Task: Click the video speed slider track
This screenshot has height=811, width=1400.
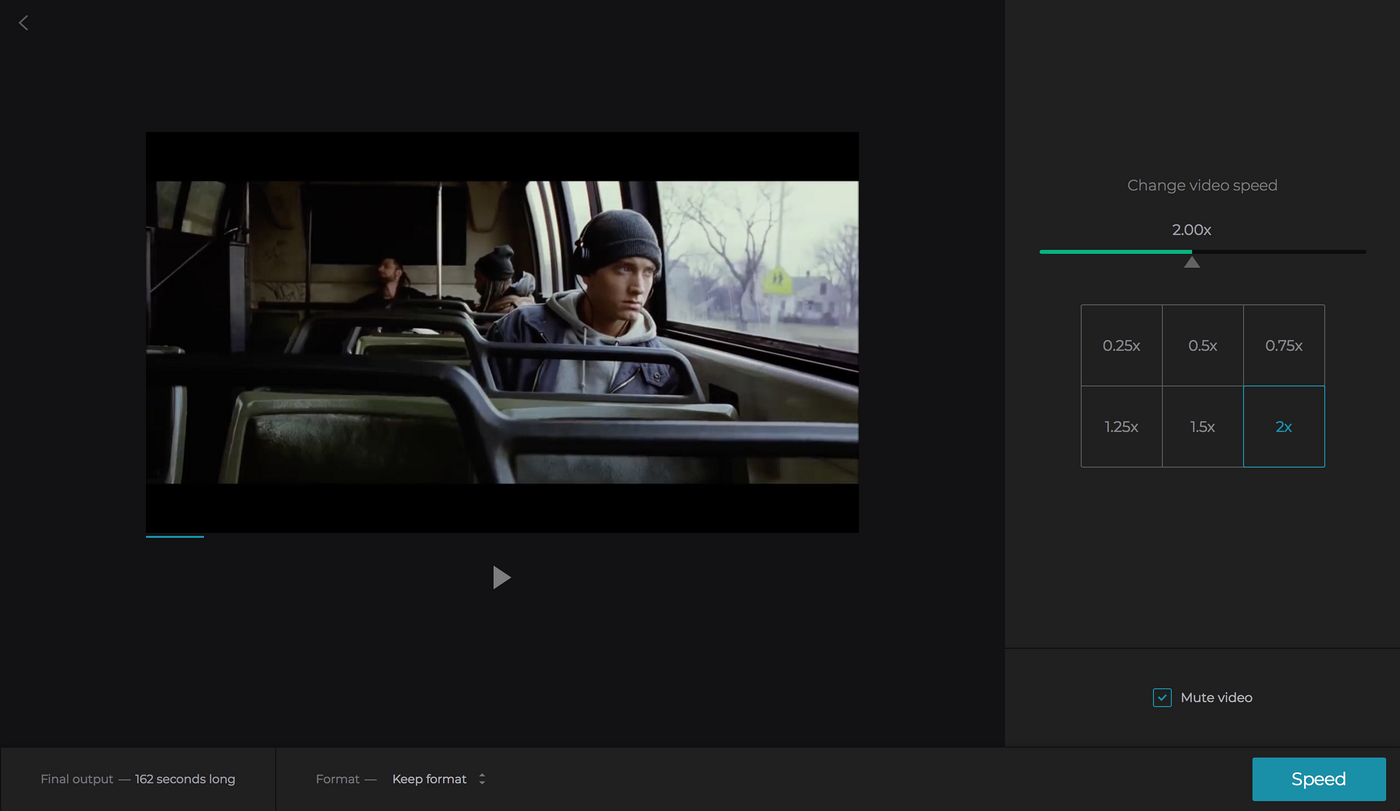Action: coord(1203,252)
